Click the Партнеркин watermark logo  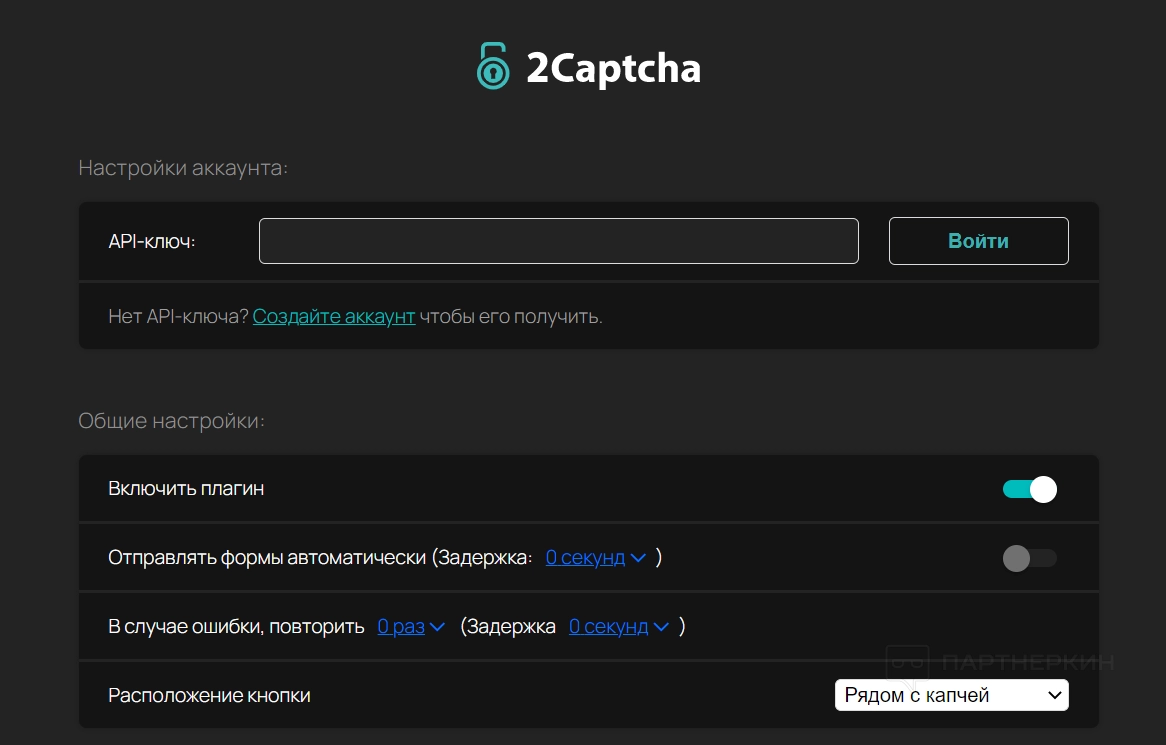pos(908,661)
